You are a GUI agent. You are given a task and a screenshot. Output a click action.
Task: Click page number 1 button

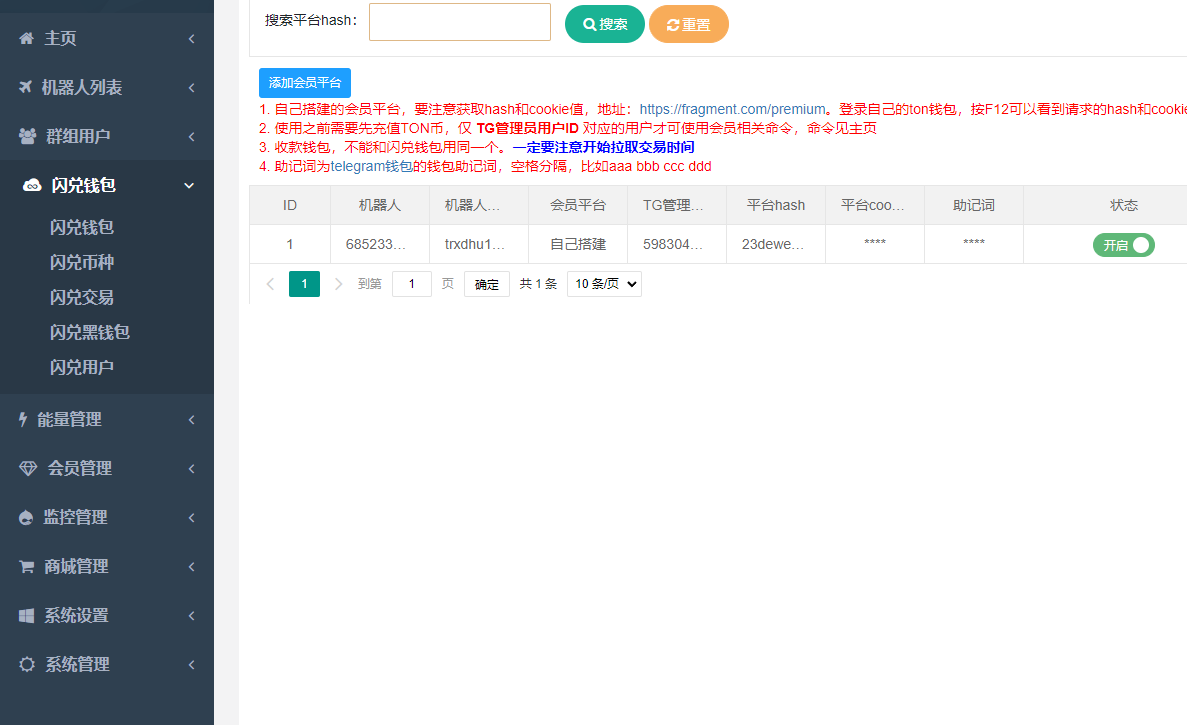[304, 284]
